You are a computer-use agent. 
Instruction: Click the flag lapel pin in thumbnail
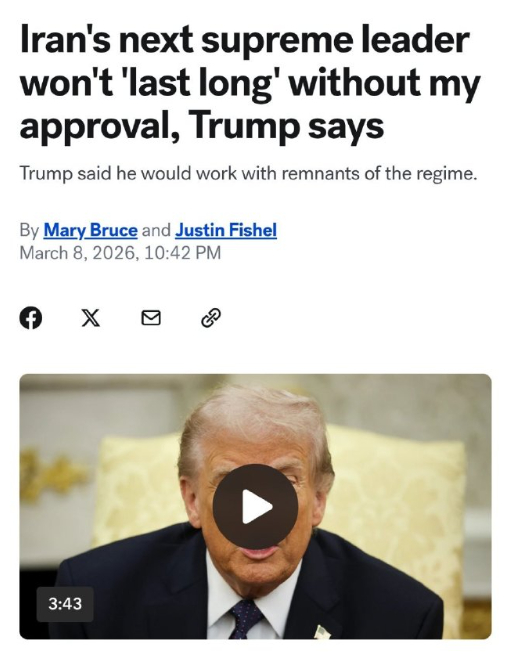click(322, 631)
